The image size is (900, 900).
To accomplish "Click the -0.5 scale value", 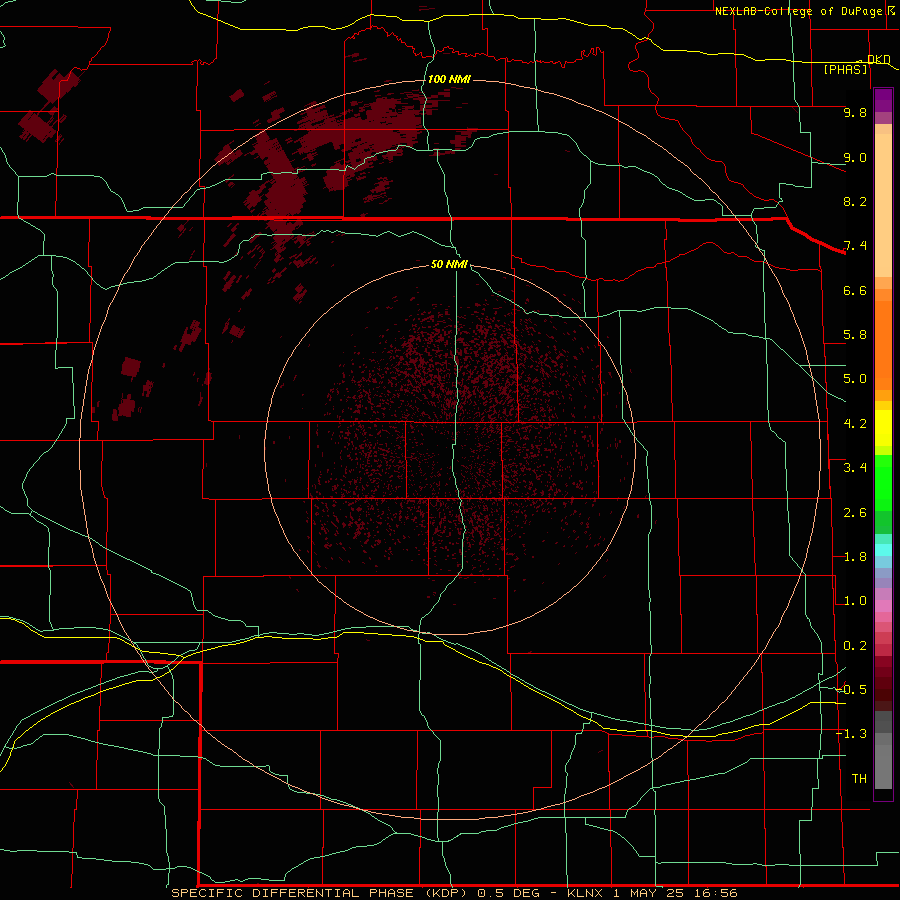I will [852, 690].
